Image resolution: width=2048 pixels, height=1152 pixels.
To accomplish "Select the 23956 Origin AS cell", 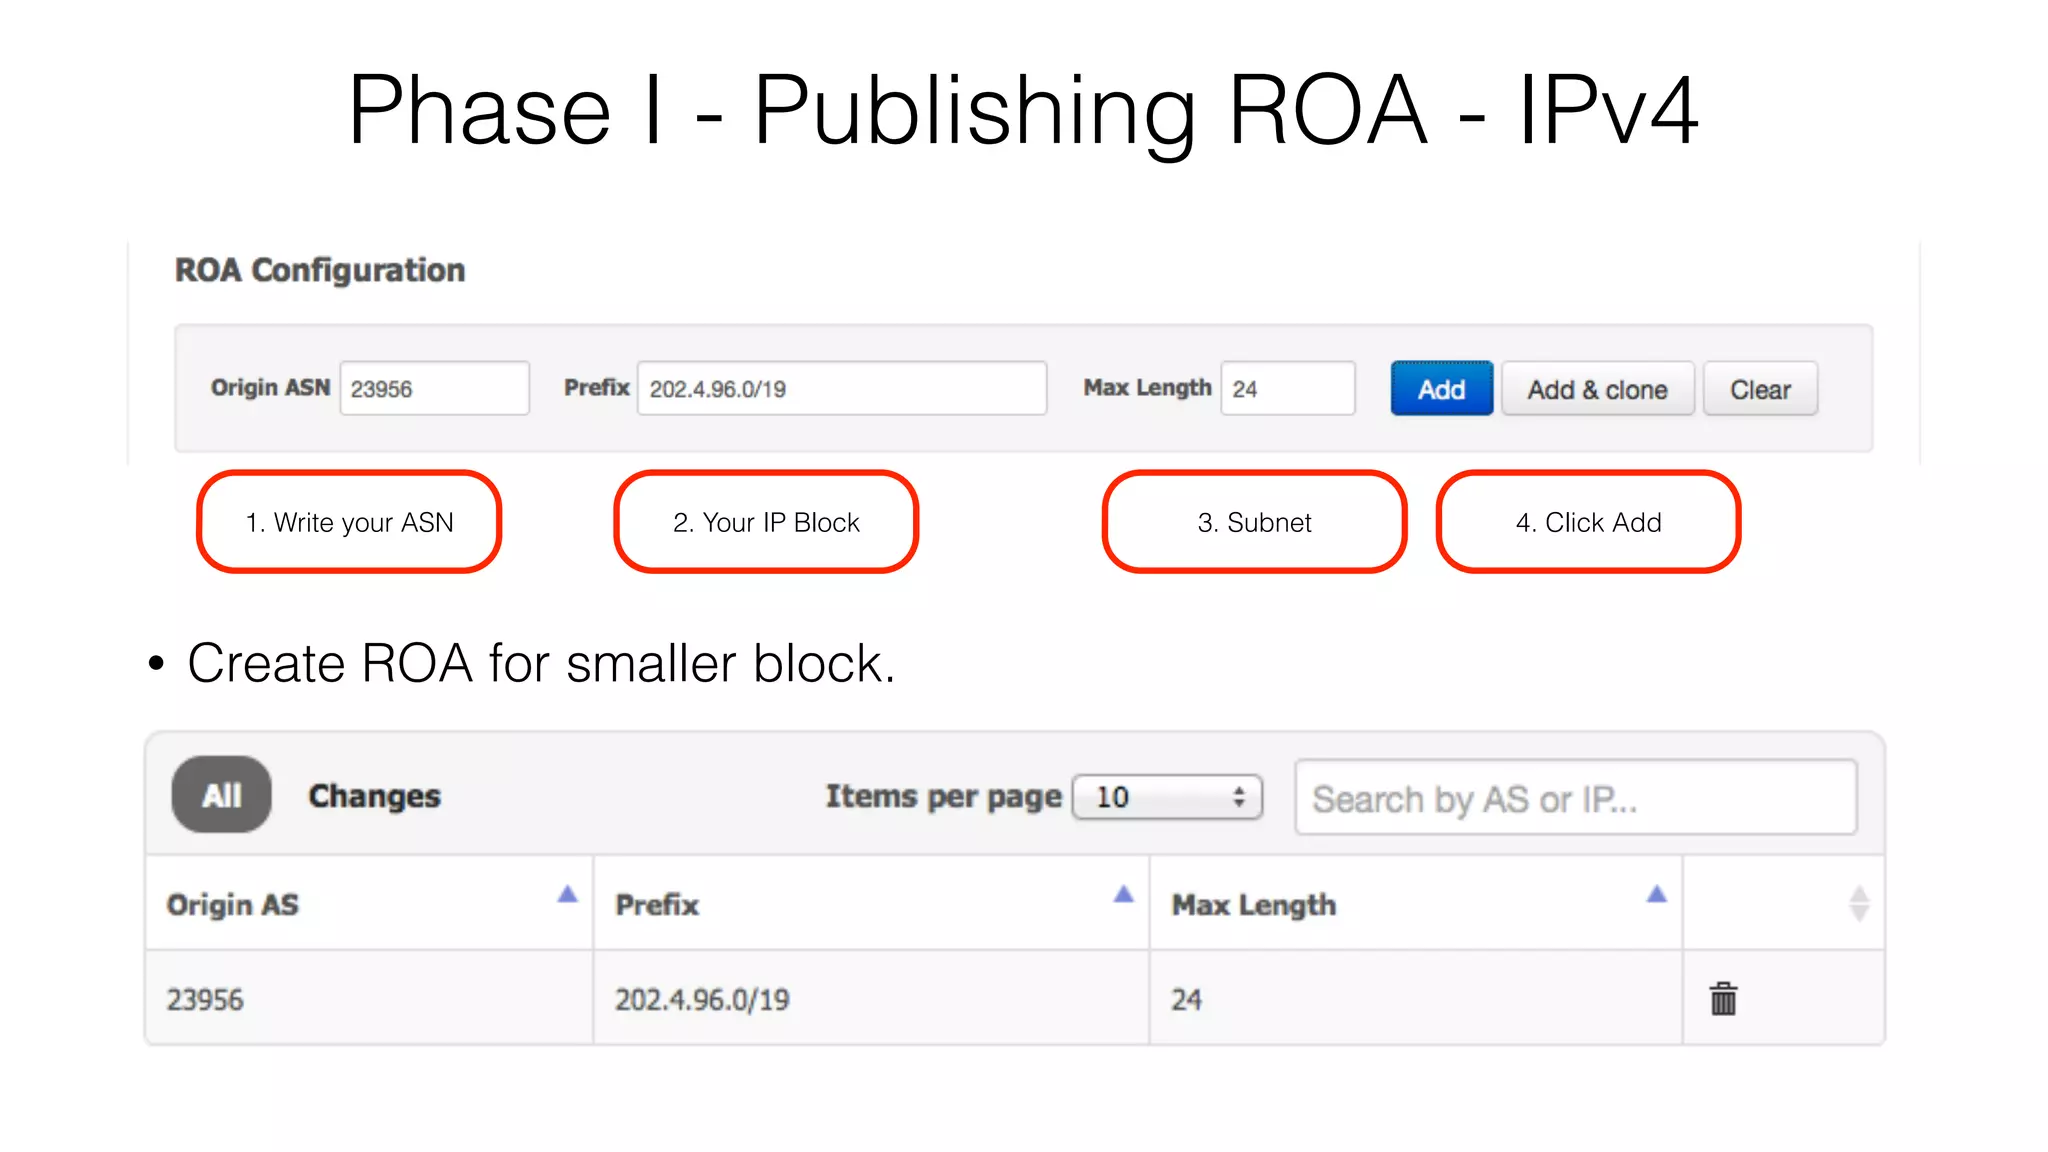I will (369, 998).
